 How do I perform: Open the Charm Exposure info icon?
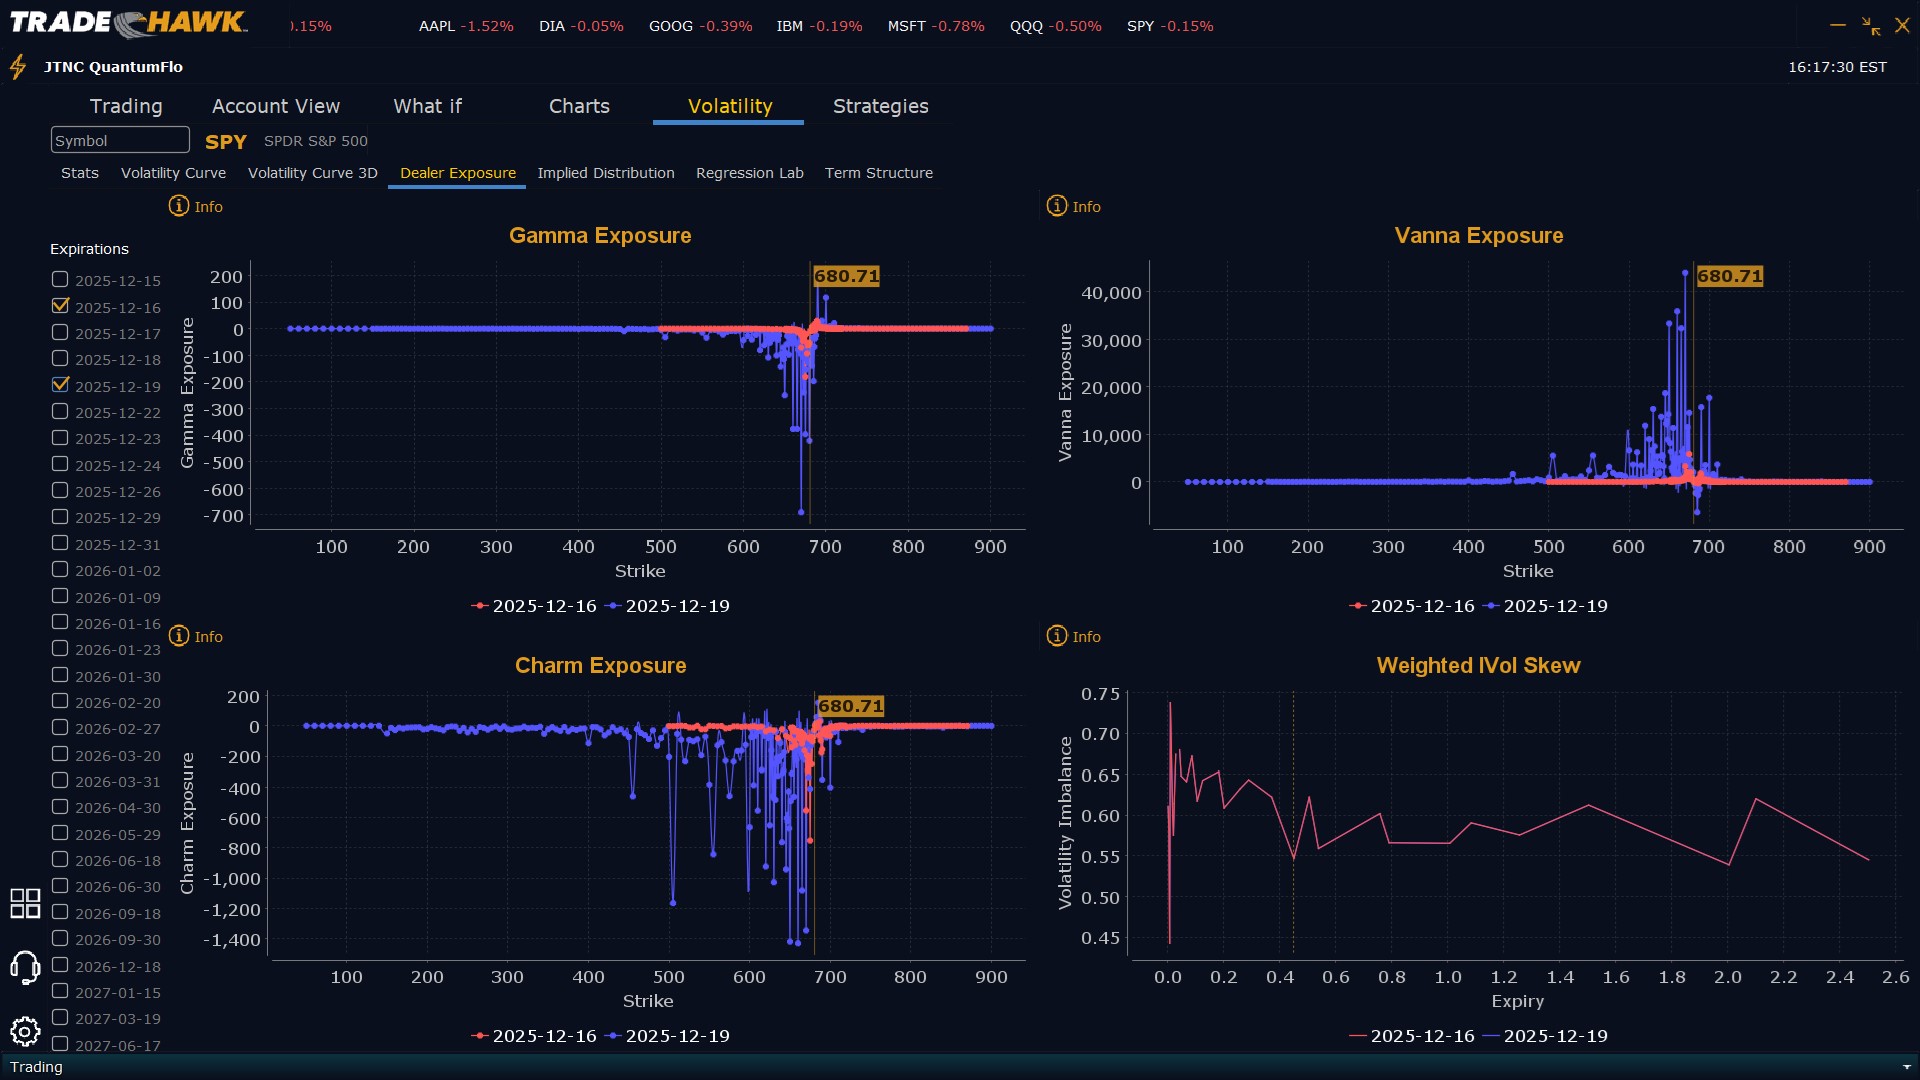[179, 636]
